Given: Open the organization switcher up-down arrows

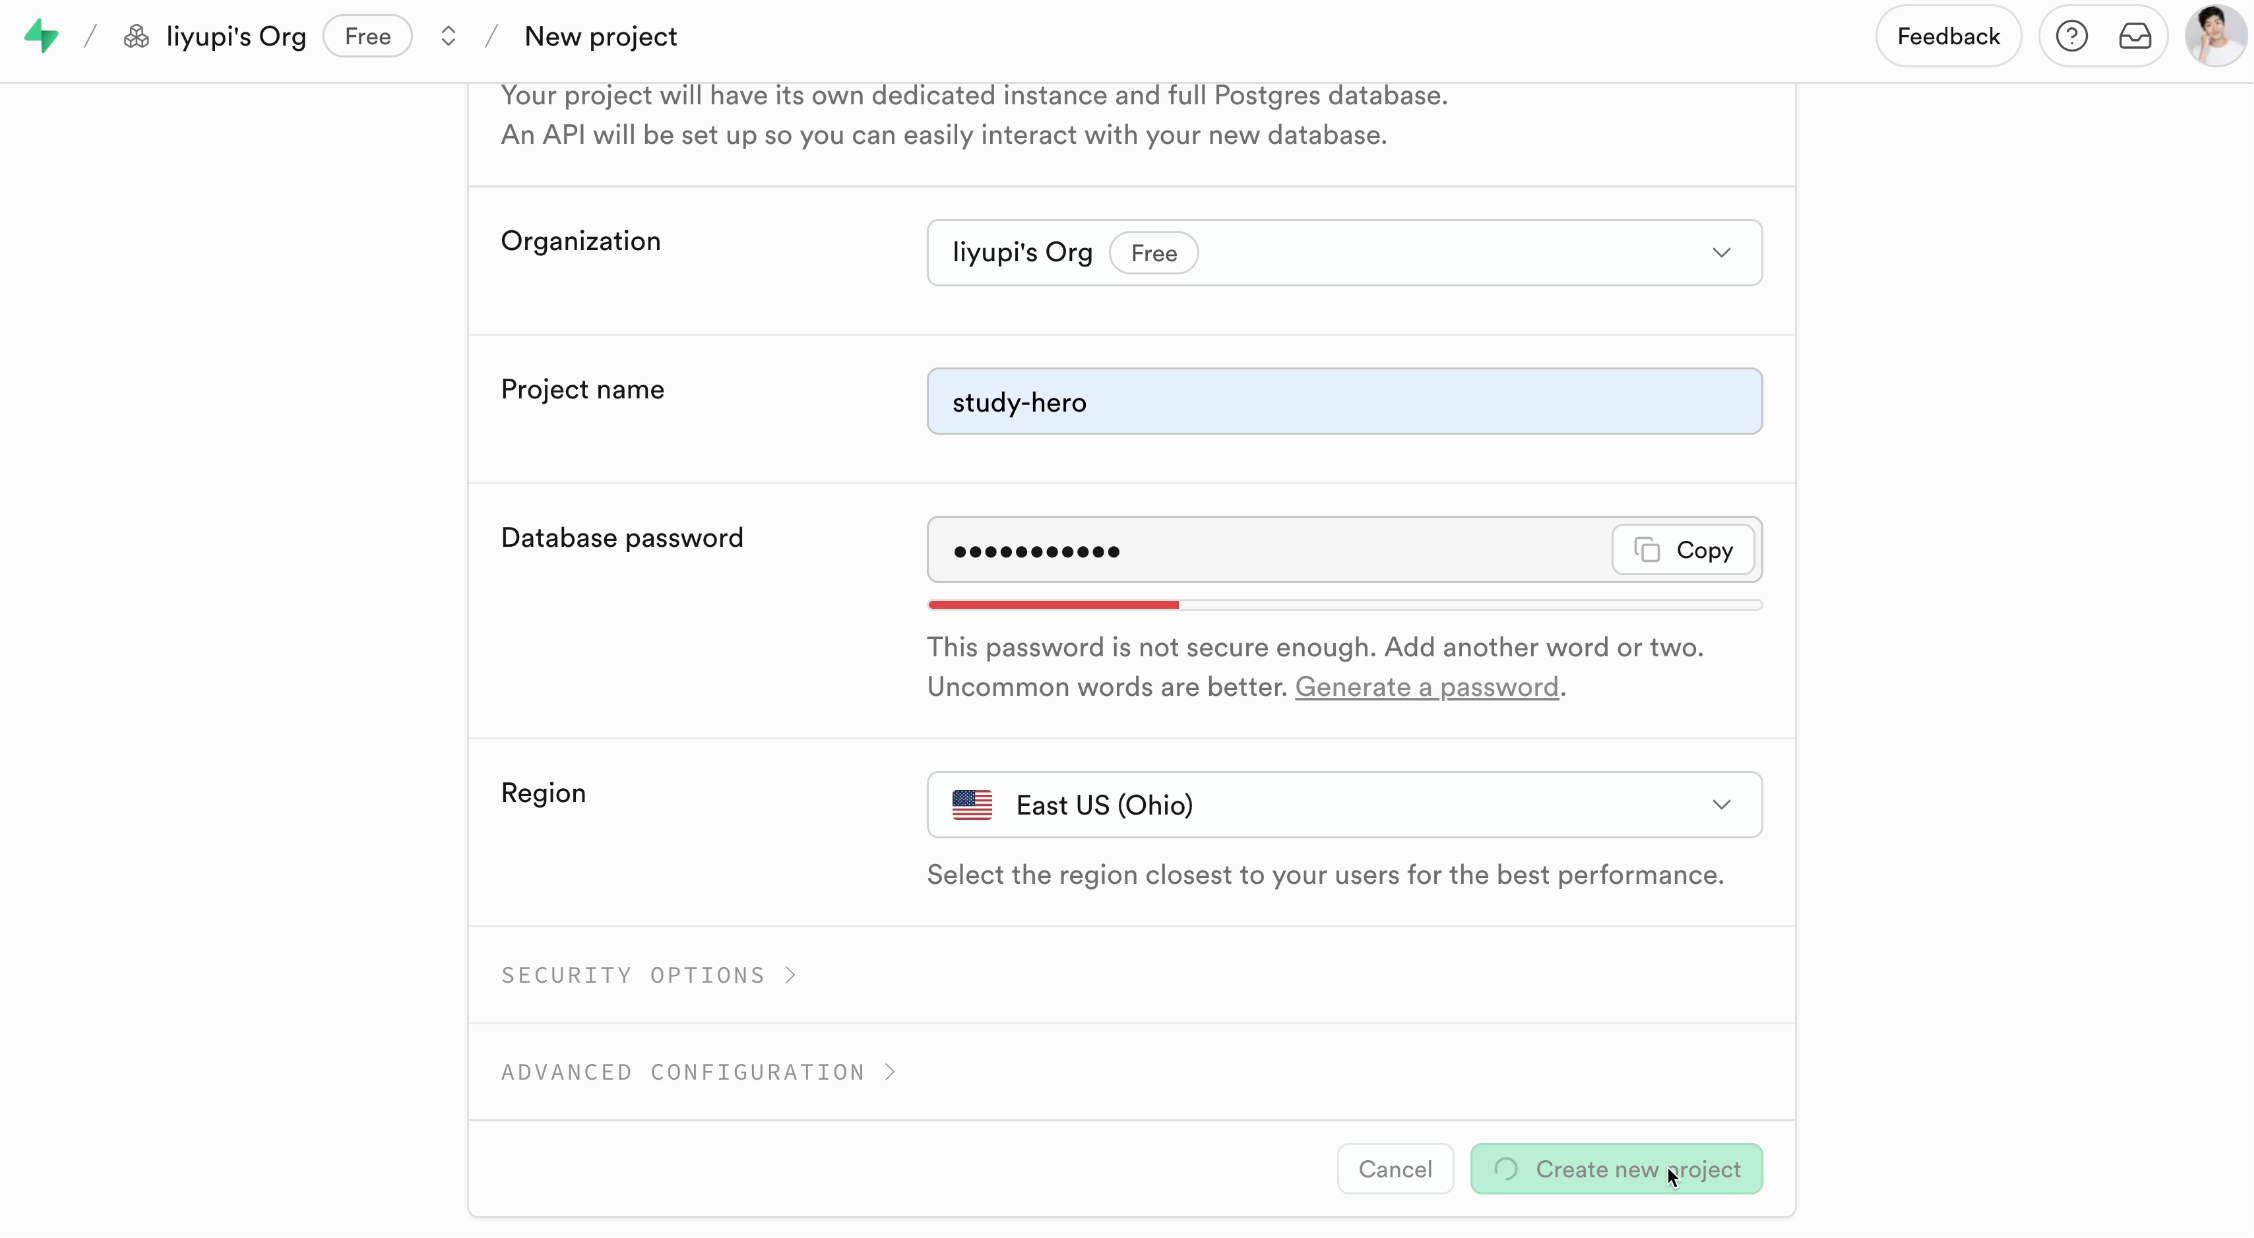Looking at the screenshot, I should point(448,37).
